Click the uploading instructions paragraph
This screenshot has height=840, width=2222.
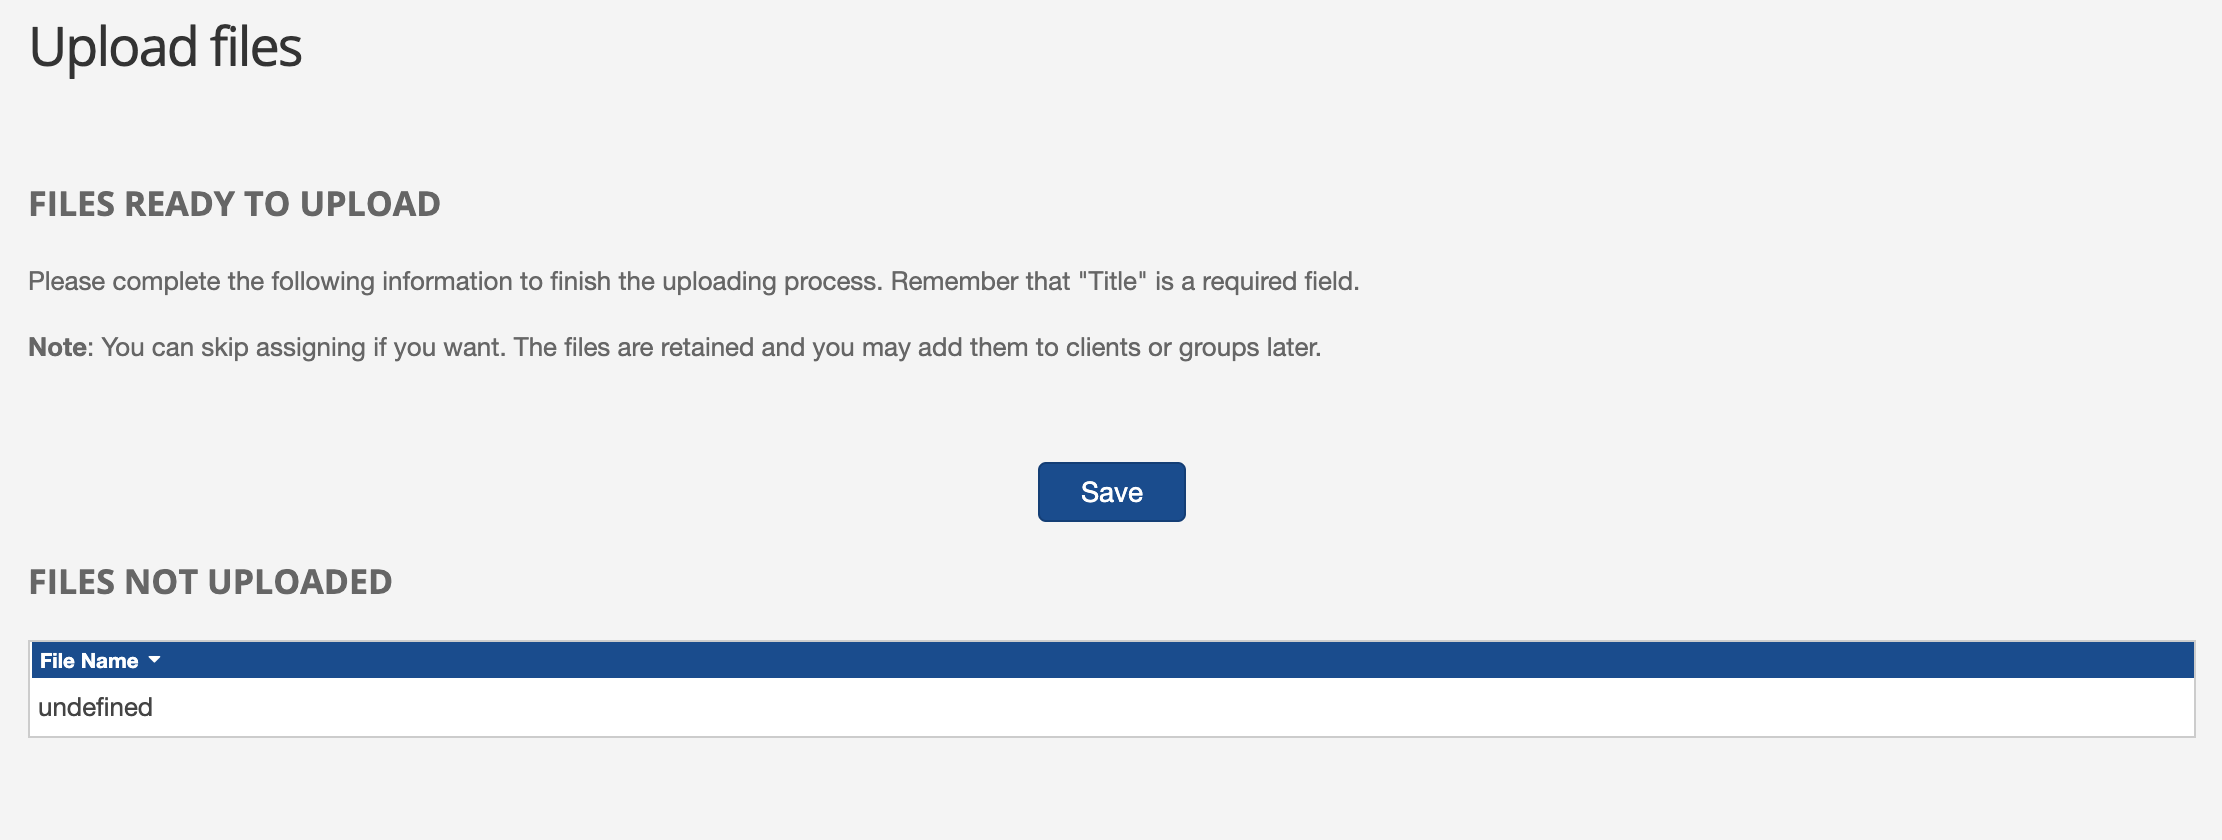click(694, 280)
